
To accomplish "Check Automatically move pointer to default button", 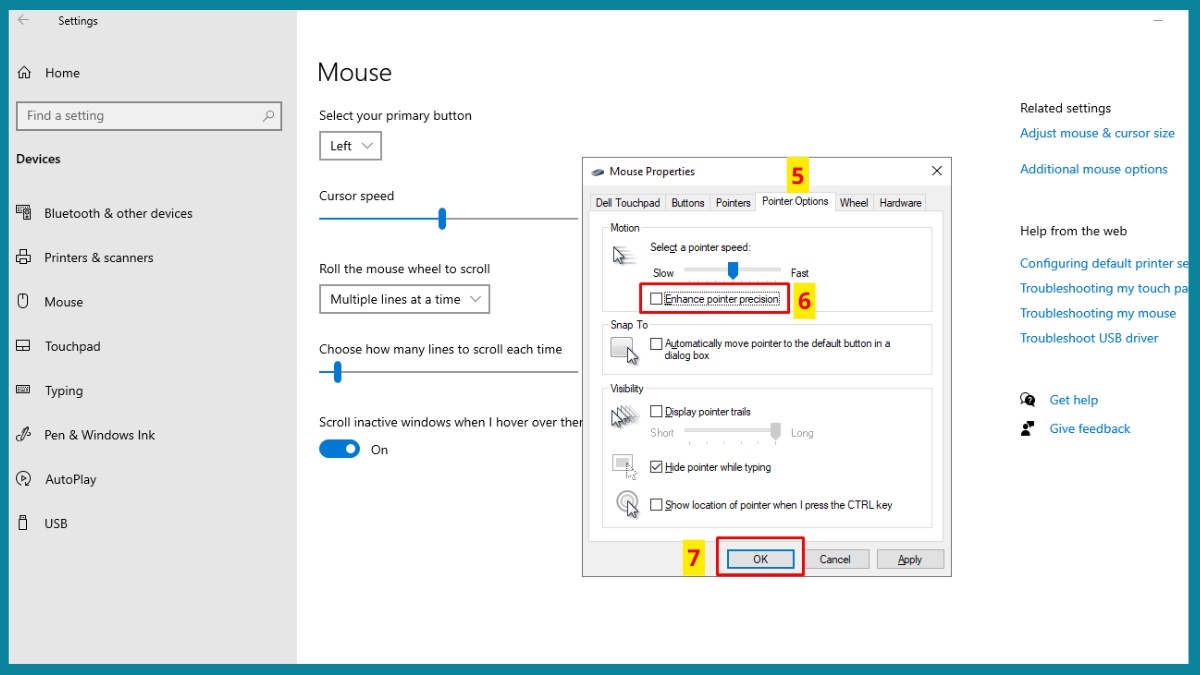I will [x=657, y=344].
